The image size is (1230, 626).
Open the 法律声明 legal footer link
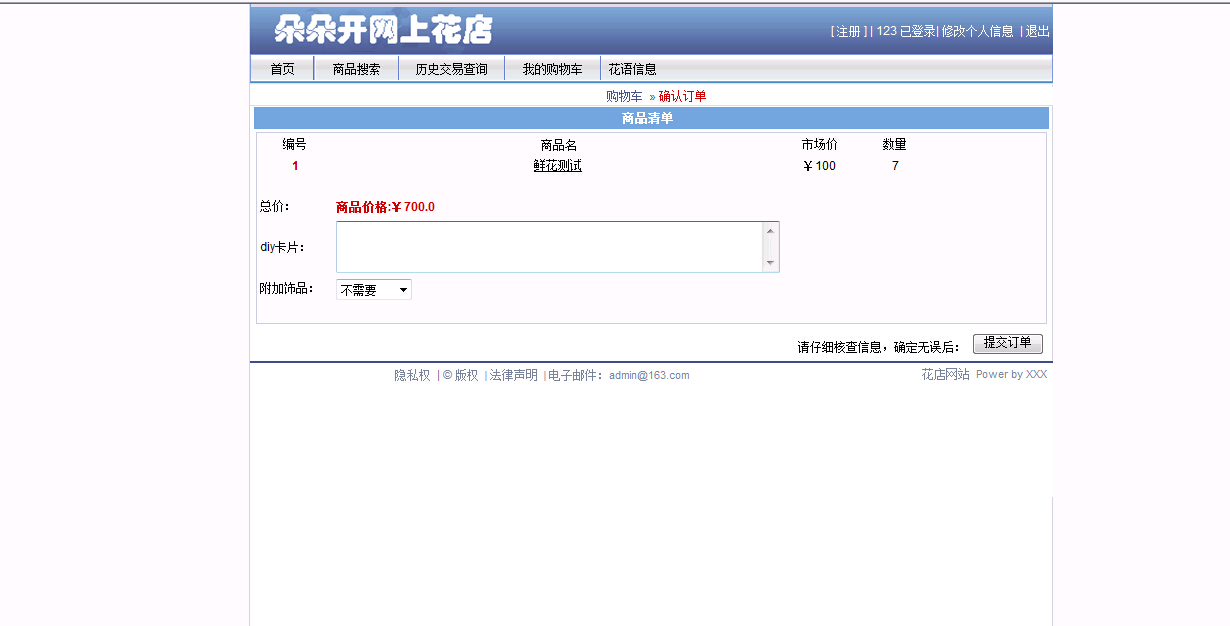click(x=513, y=375)
